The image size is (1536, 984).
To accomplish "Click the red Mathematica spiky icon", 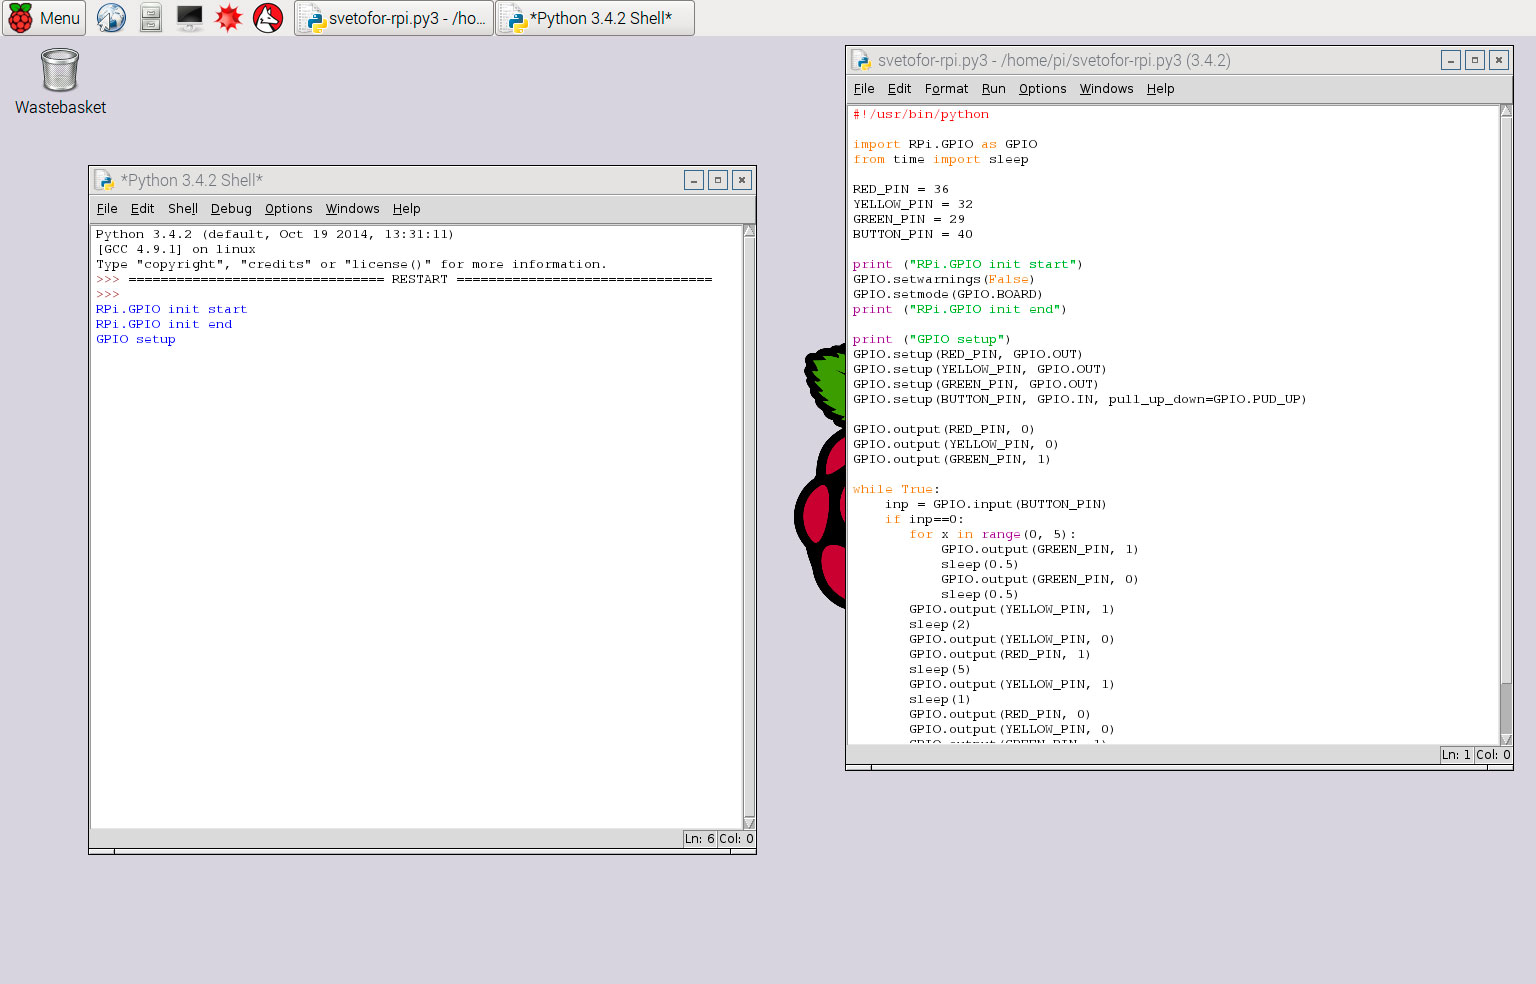I will 229,18.
